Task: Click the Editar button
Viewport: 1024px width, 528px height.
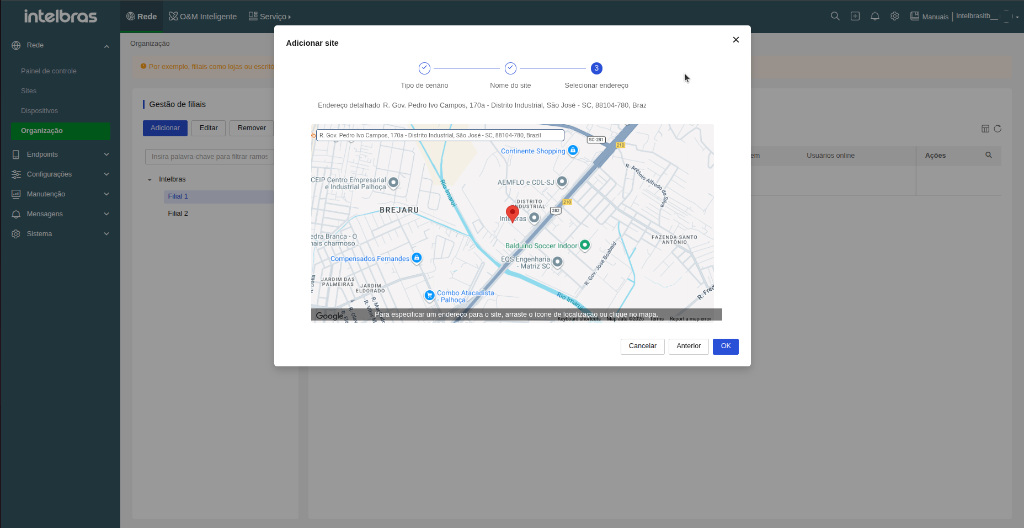Action: coord(208,128)
